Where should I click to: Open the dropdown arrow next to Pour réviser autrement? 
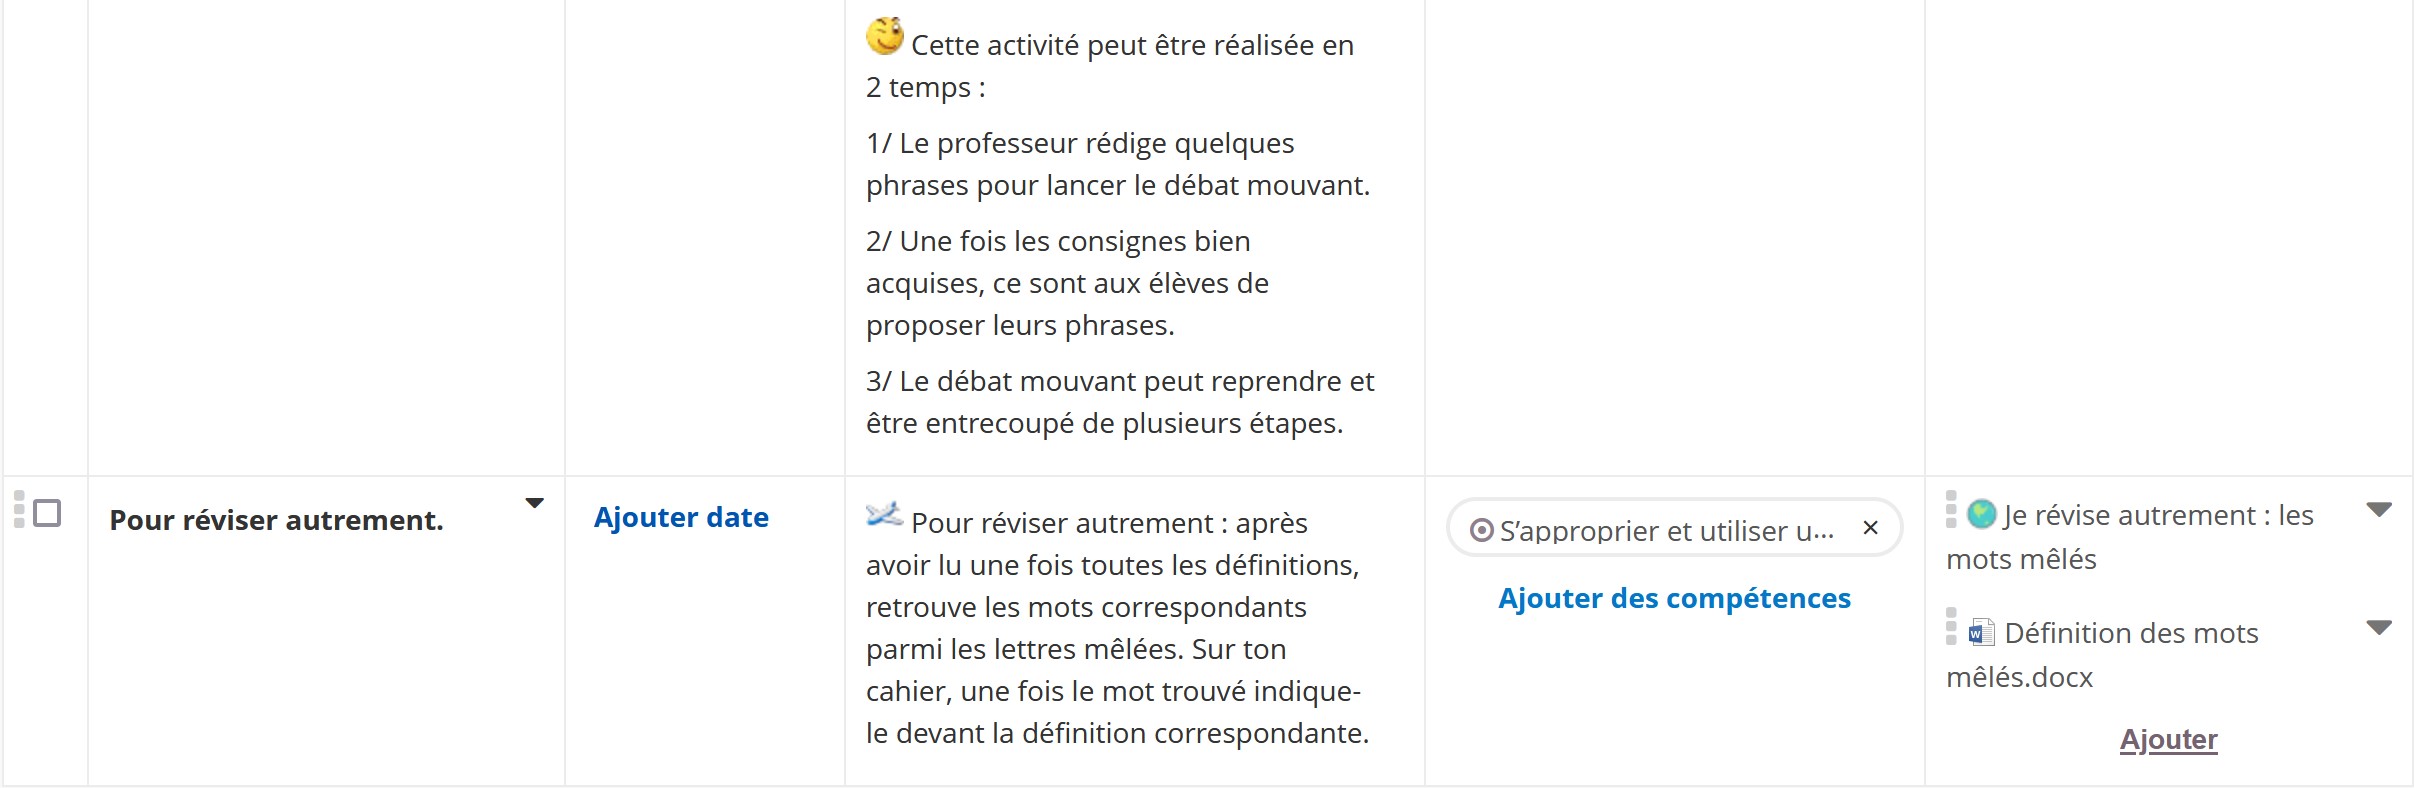pyautogui.click(x=534, y=503)
